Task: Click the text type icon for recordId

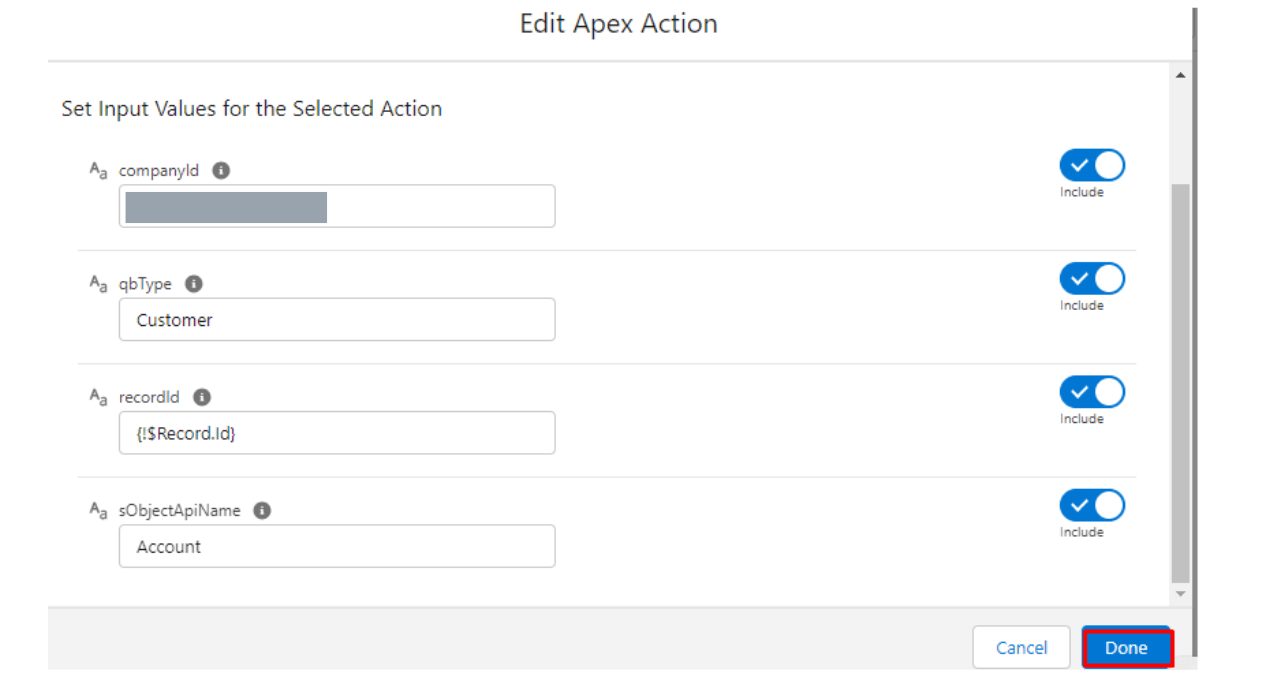Action: 98,397
